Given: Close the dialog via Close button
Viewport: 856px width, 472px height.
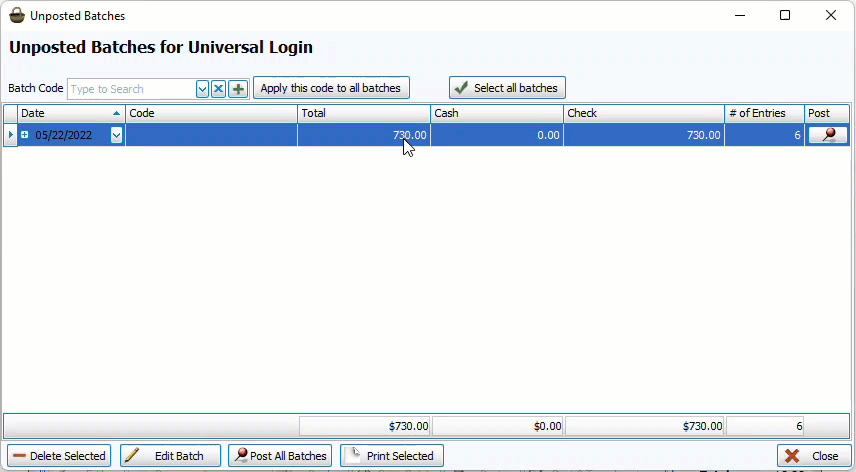Looking at the screenshot, I should tap(812, 456).
